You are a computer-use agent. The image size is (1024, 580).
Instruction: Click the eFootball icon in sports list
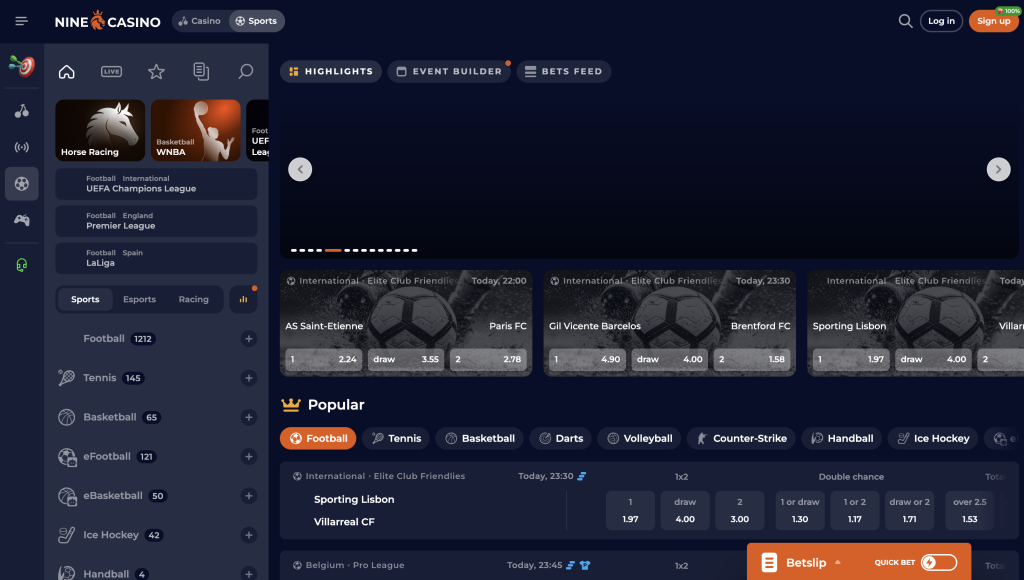coord(67,457)
